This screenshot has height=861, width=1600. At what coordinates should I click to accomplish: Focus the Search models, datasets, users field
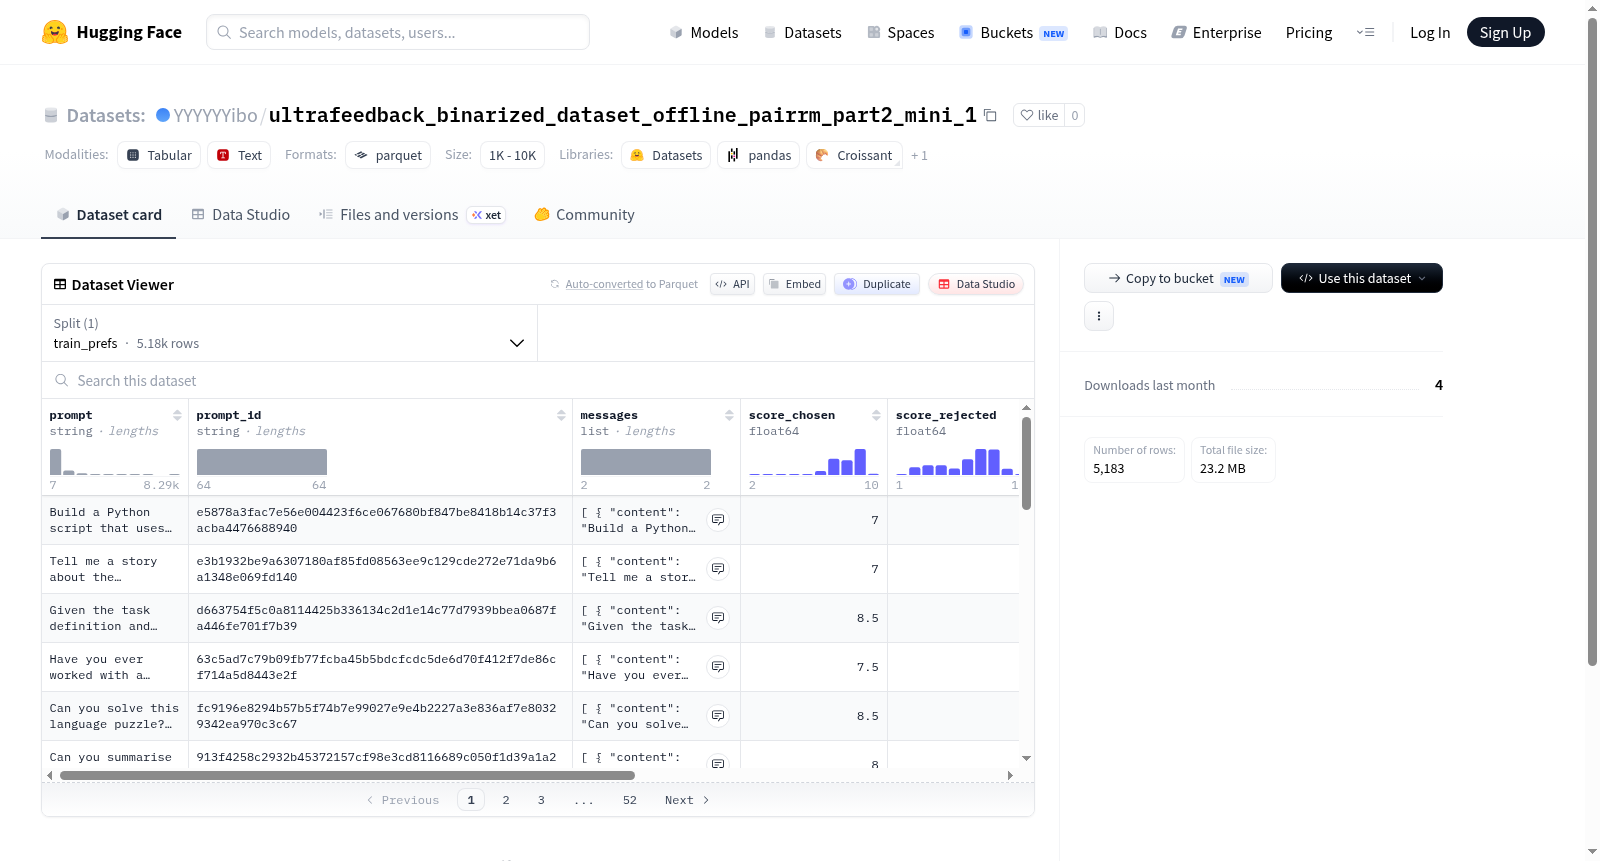click(x=398, y=32)
